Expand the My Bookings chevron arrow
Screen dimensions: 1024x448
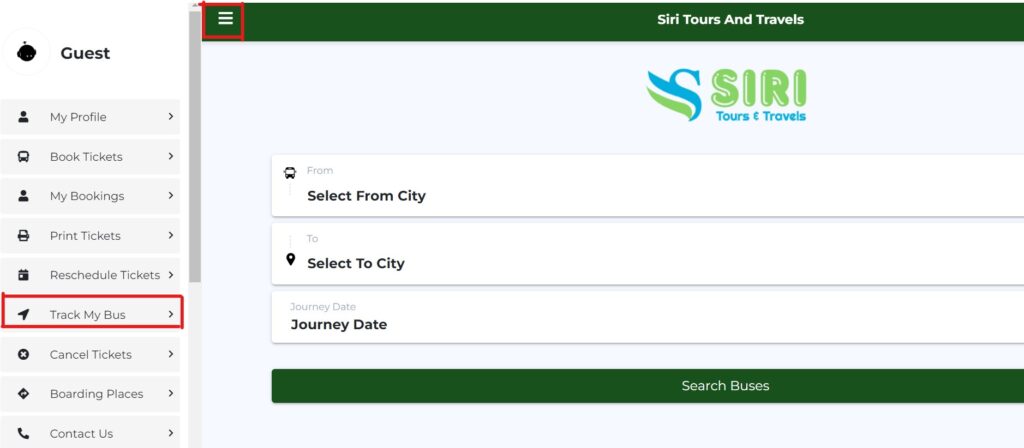(170, 195)
